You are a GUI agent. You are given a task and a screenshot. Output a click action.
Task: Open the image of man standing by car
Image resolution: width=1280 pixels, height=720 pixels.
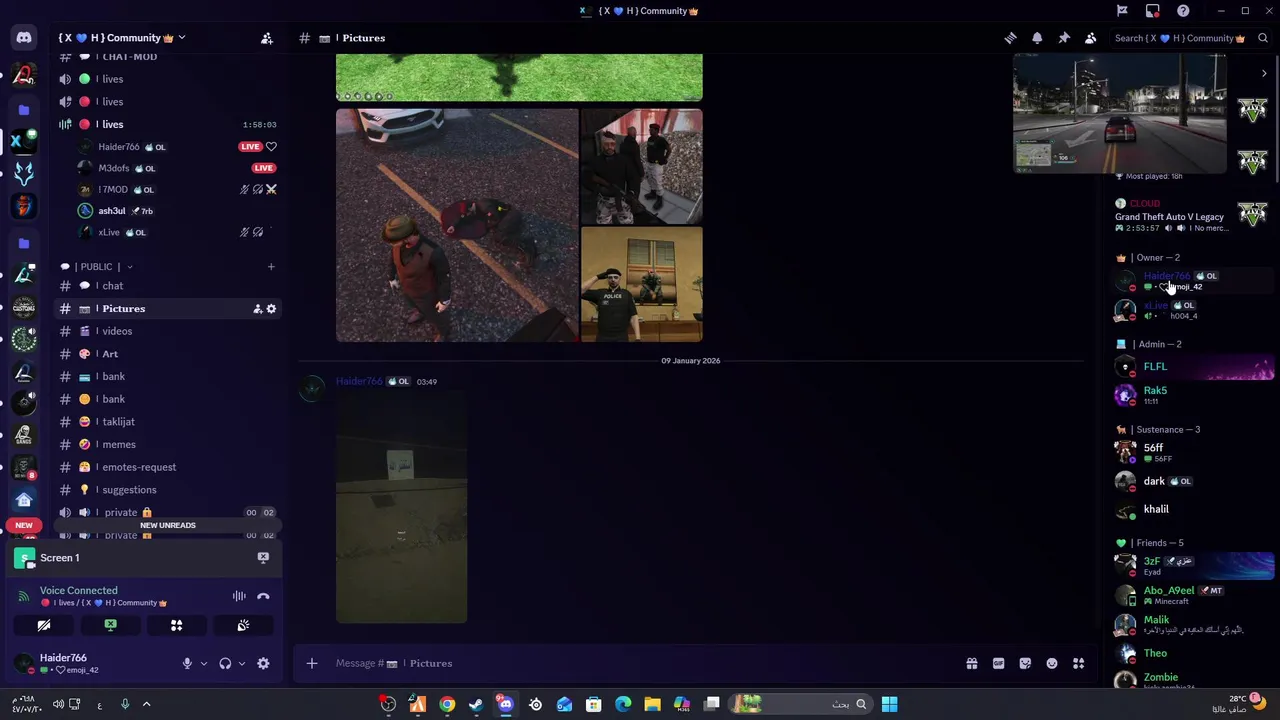tap(457, 226)
